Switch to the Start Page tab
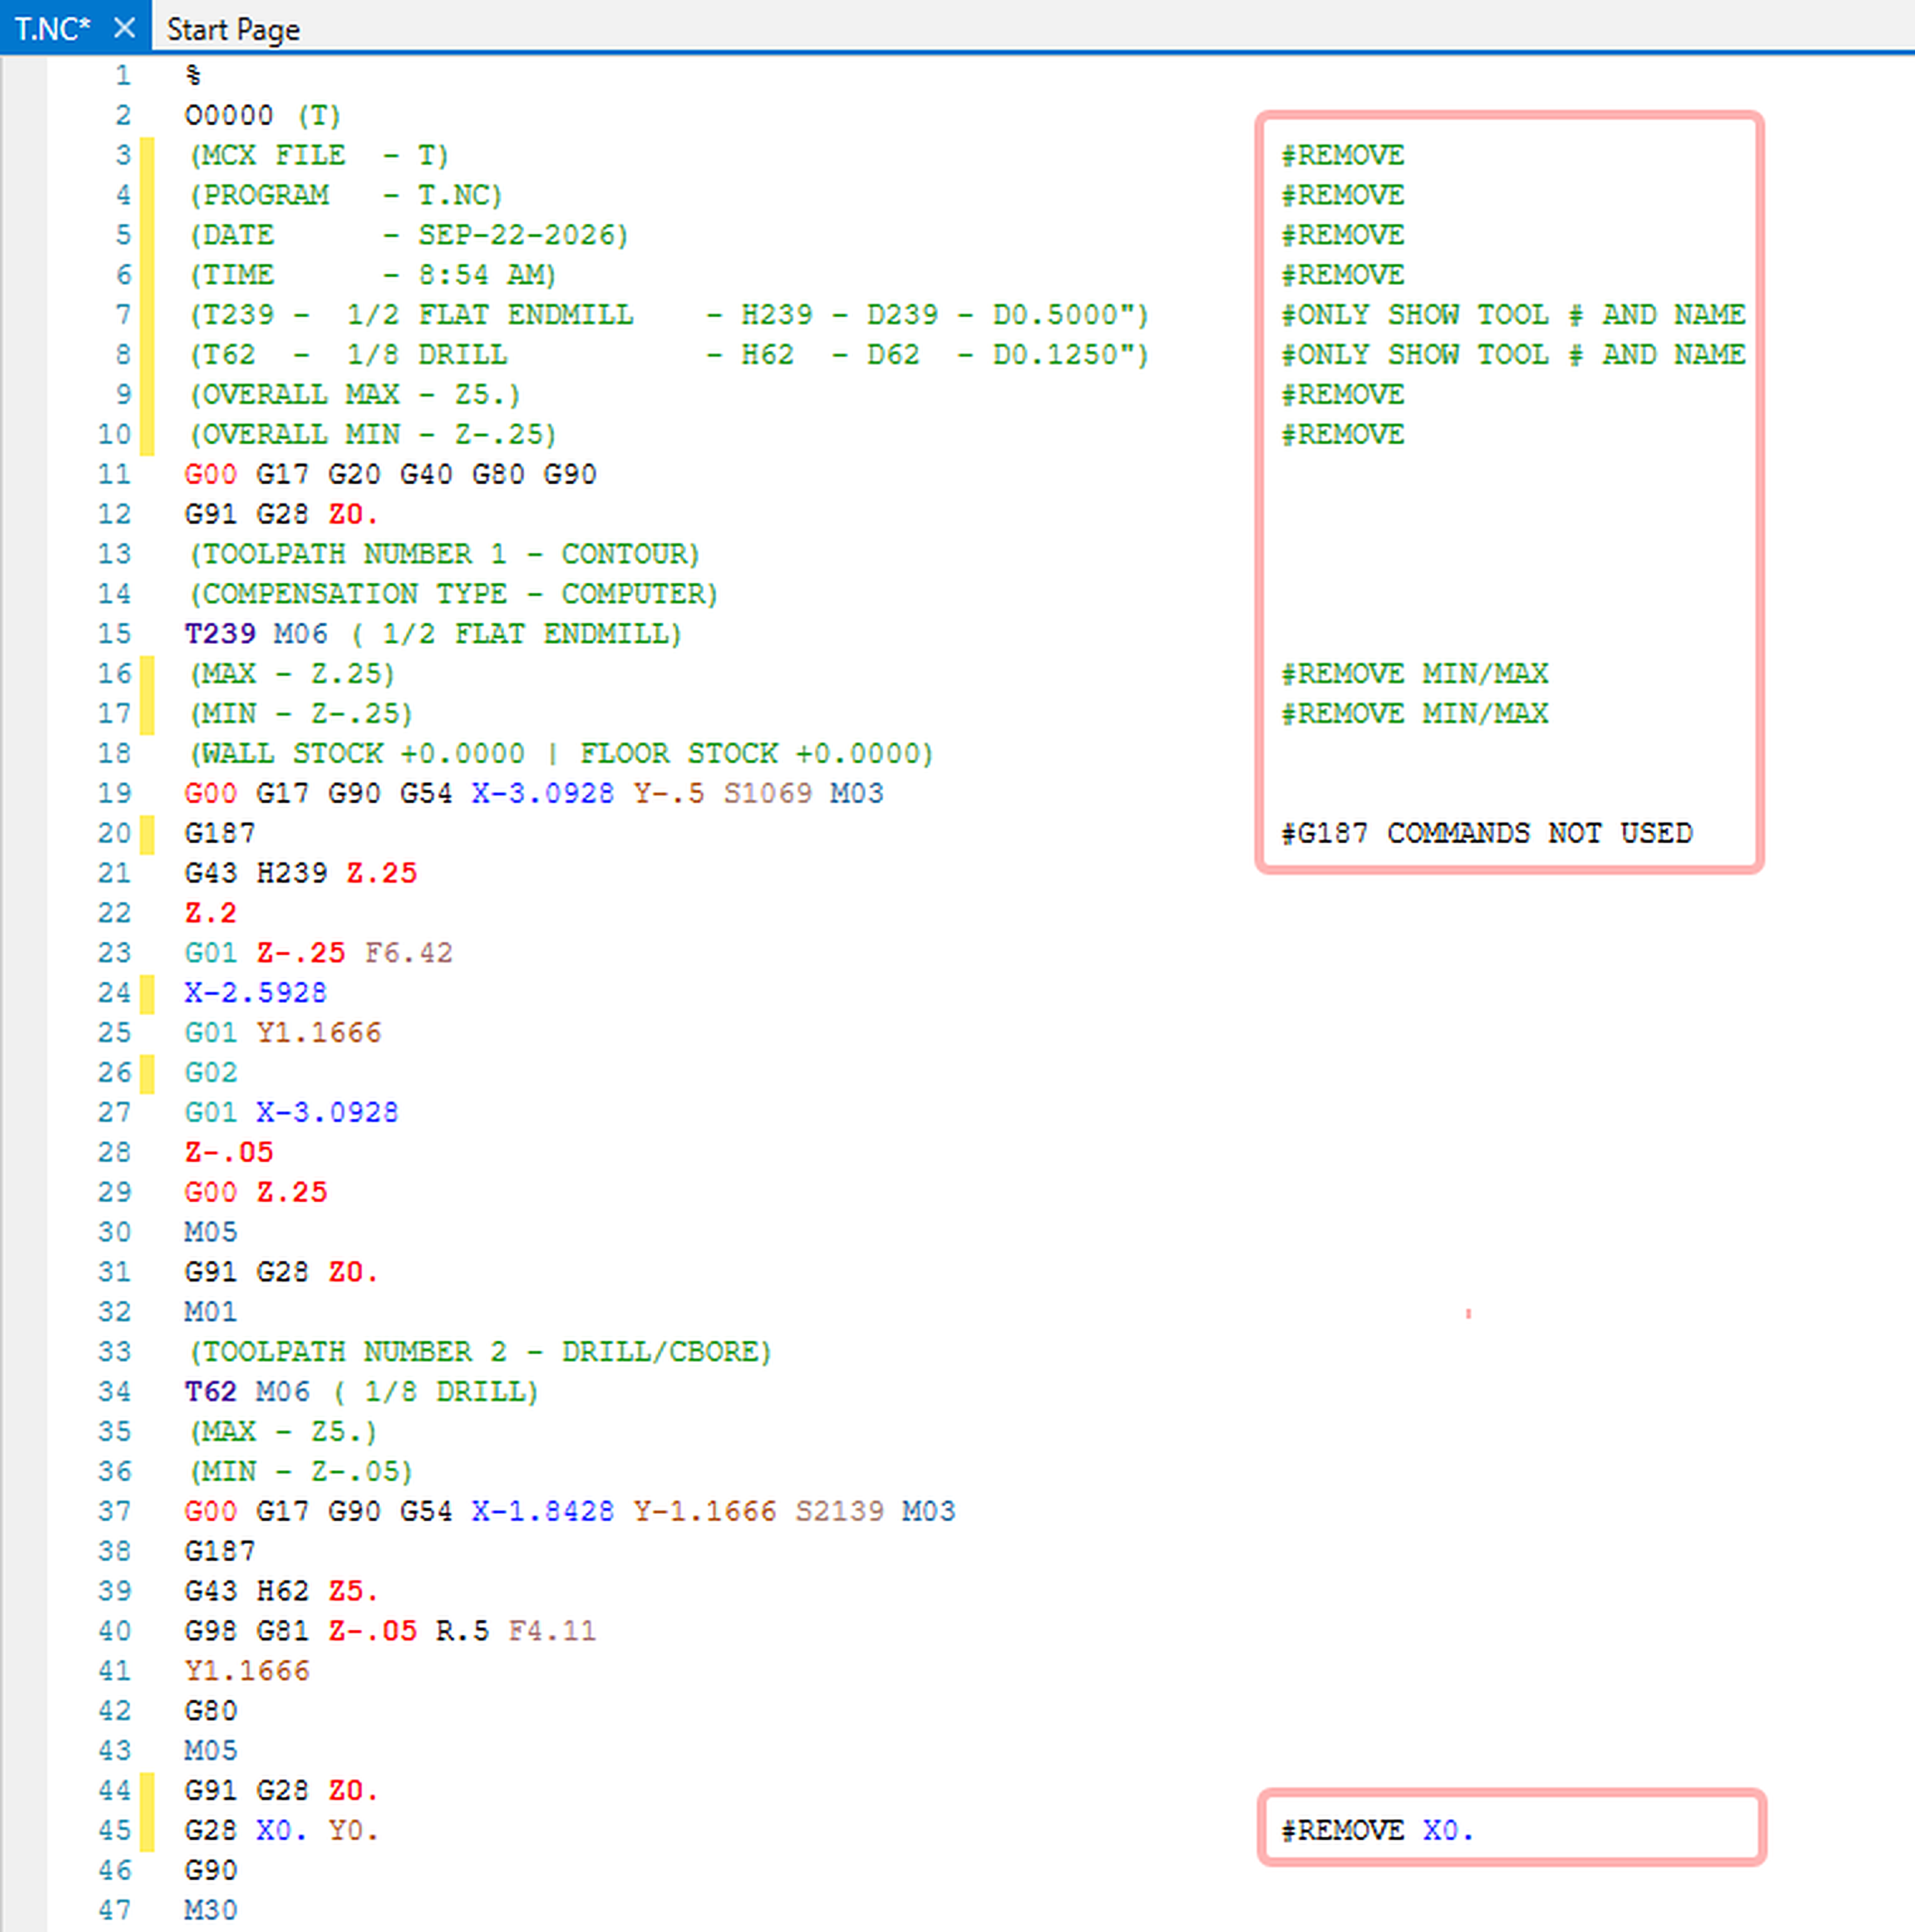The width and height of the screenshot is (1915, 1932). (x=233, y=30)
